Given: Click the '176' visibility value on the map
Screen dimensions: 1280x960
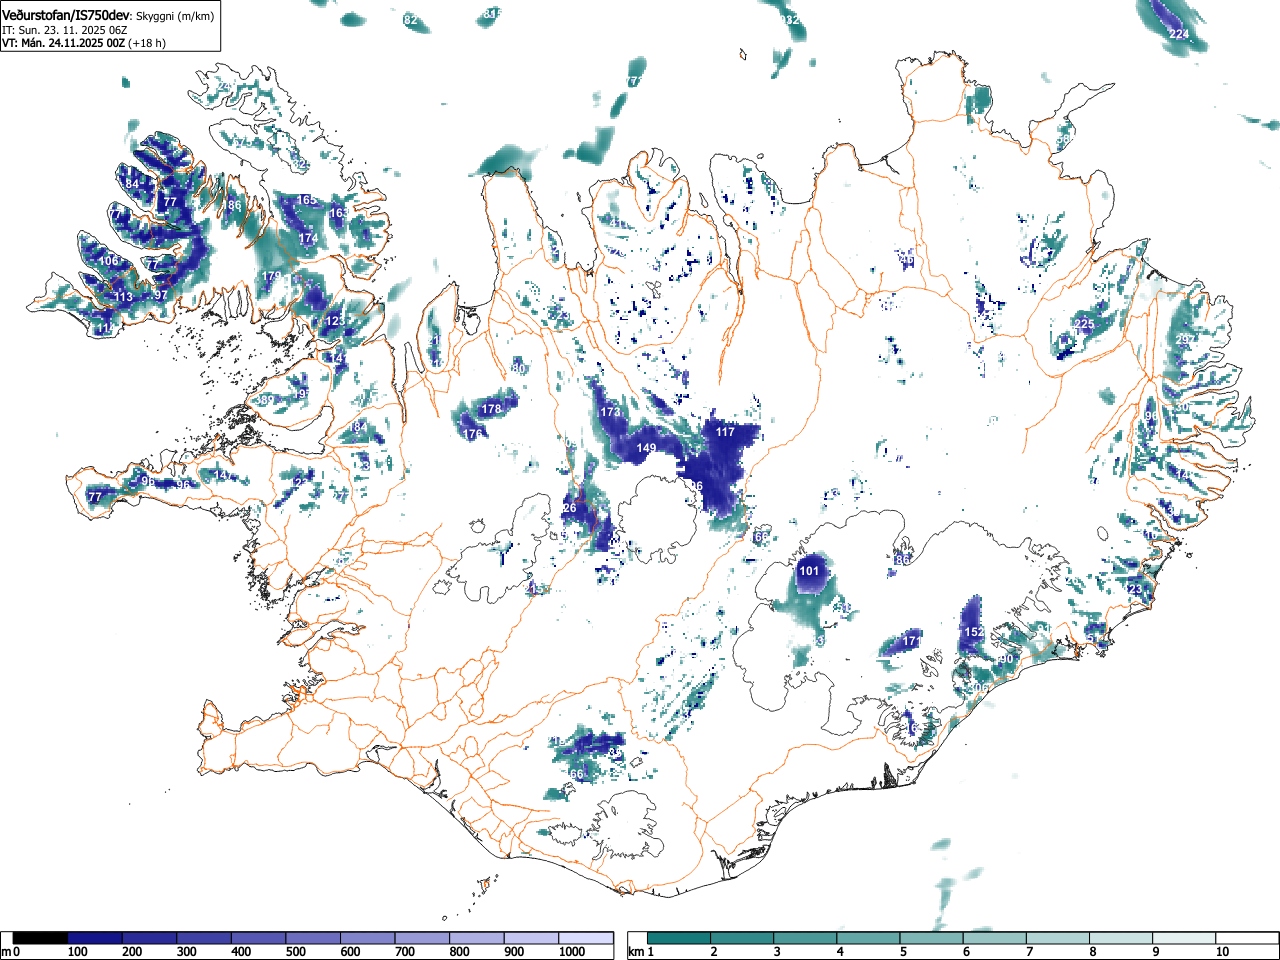Looking at the screenshot, I should tap(474, 434).
